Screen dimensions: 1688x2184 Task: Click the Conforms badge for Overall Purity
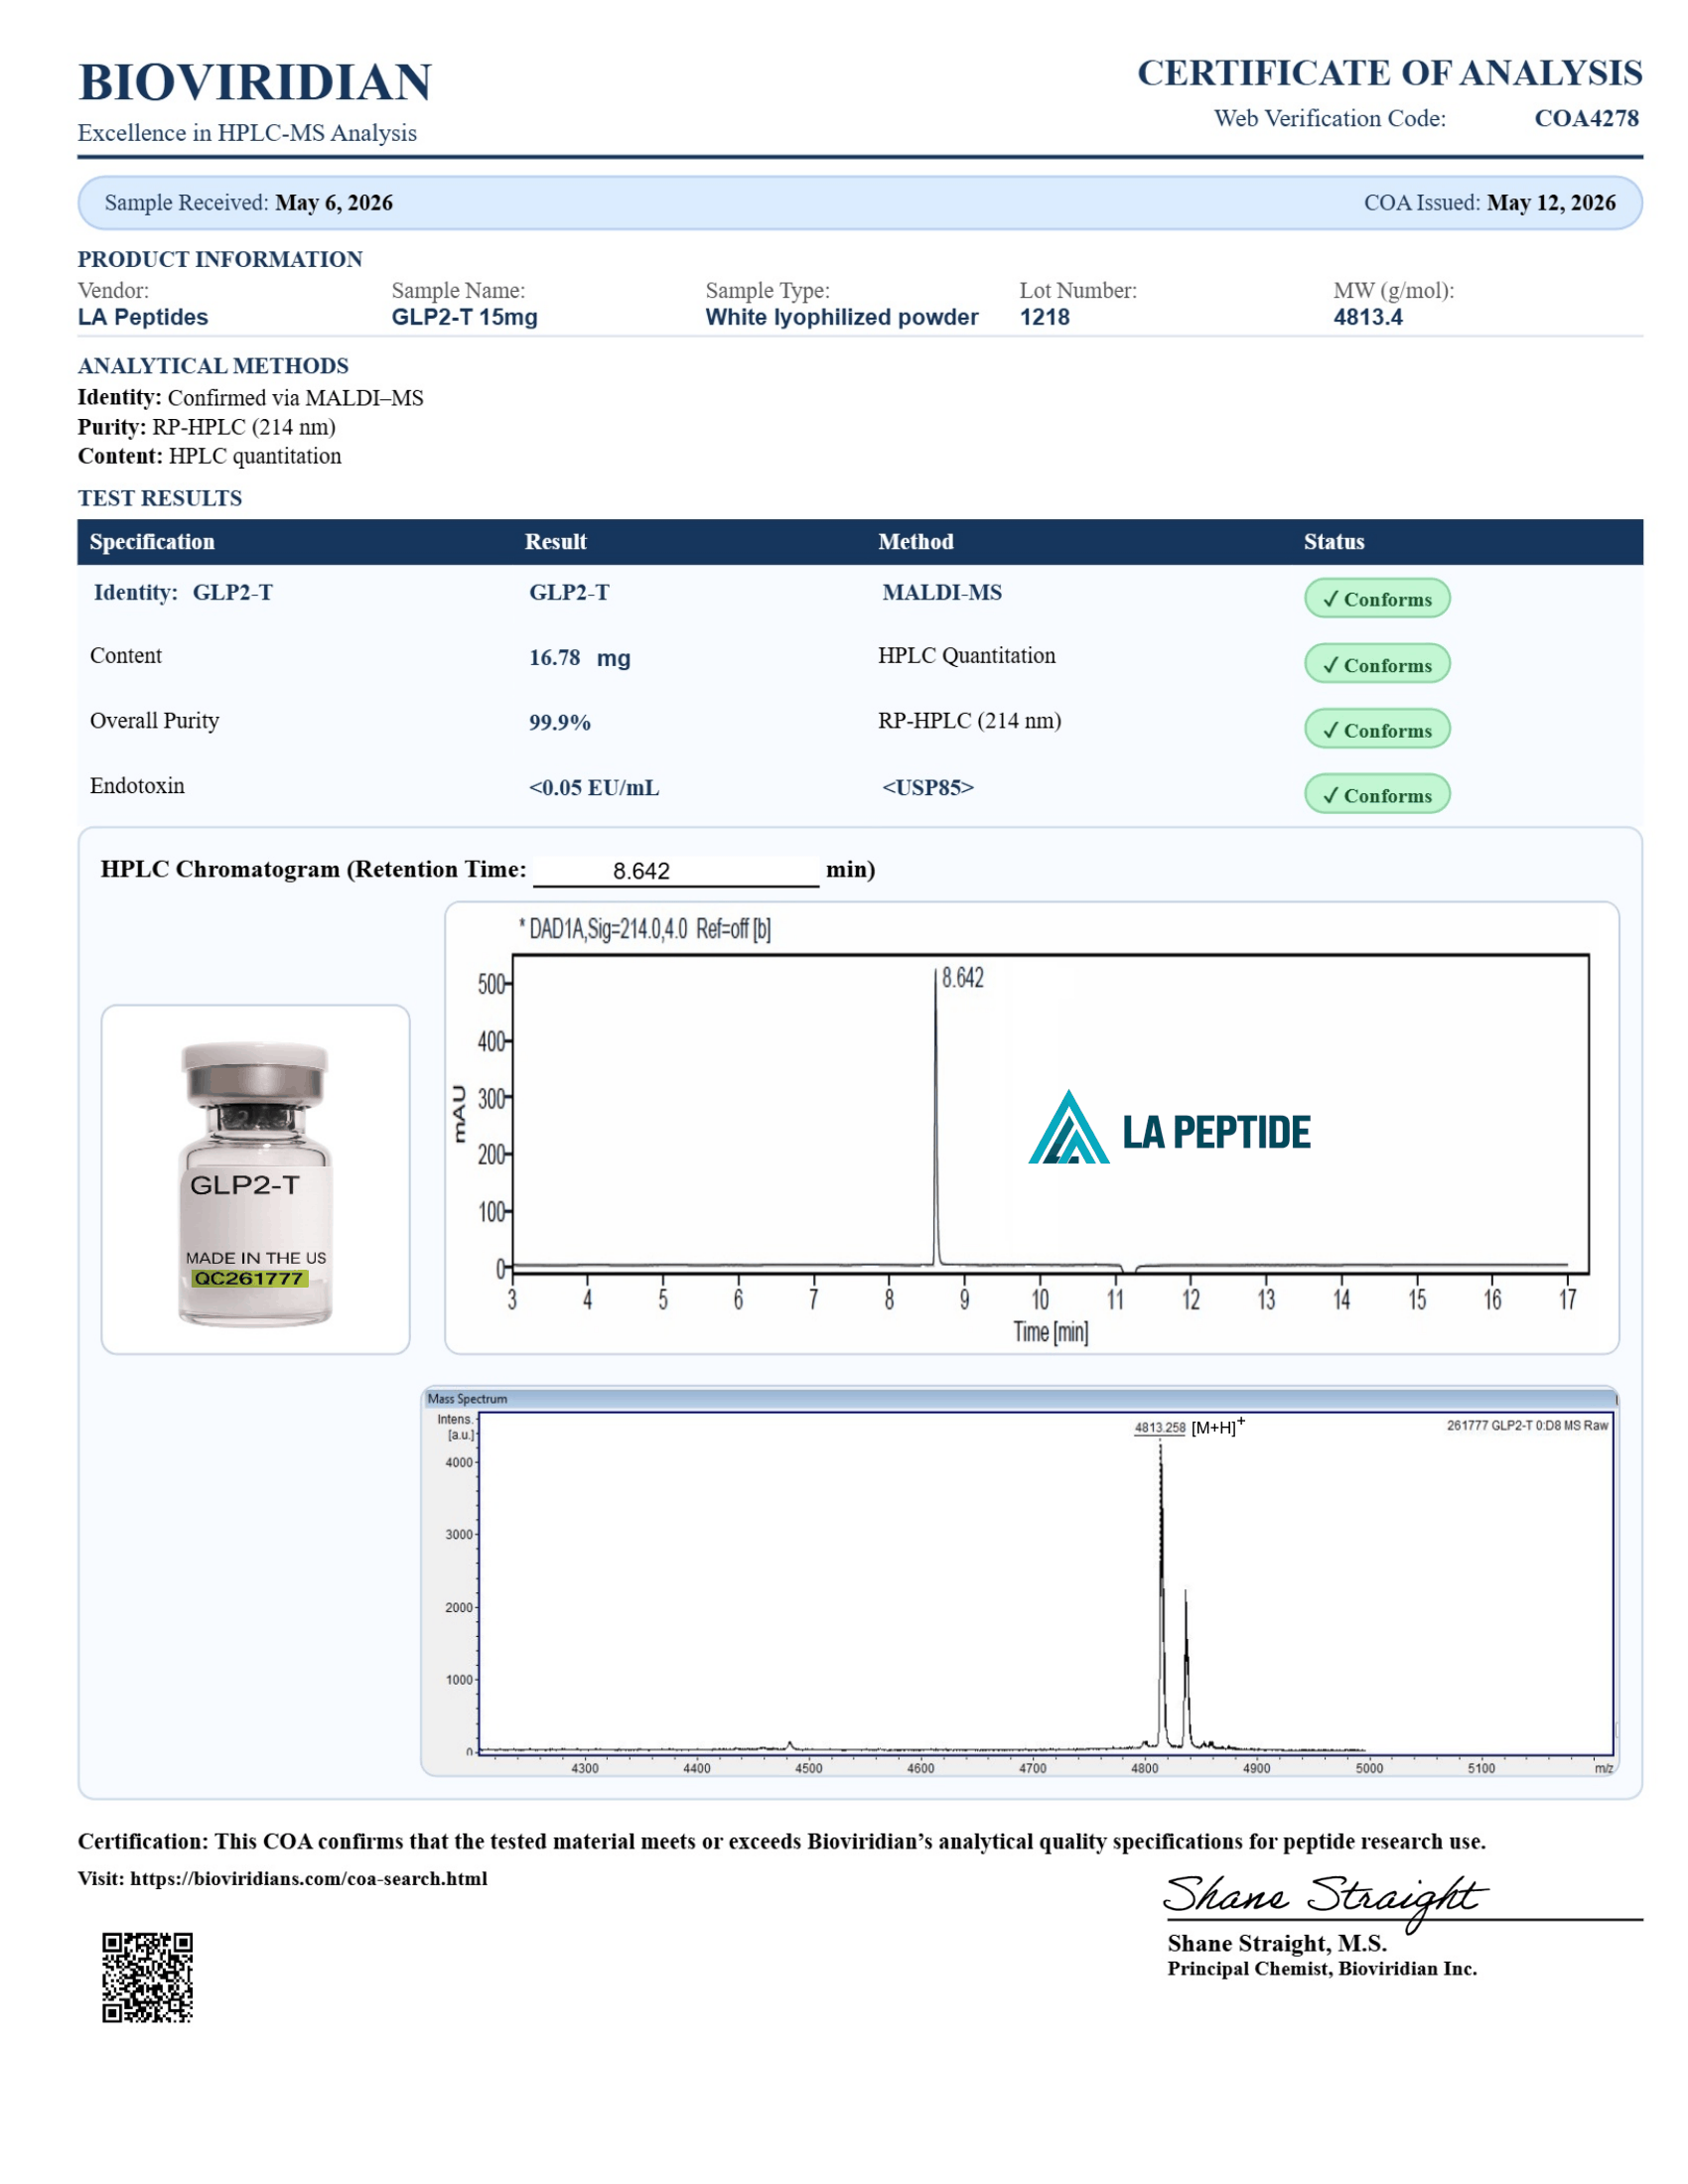click(x=1377, y=729)
